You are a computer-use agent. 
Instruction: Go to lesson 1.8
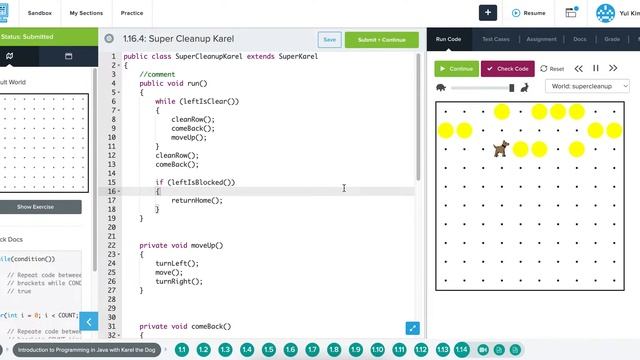(x=334, y=350)
